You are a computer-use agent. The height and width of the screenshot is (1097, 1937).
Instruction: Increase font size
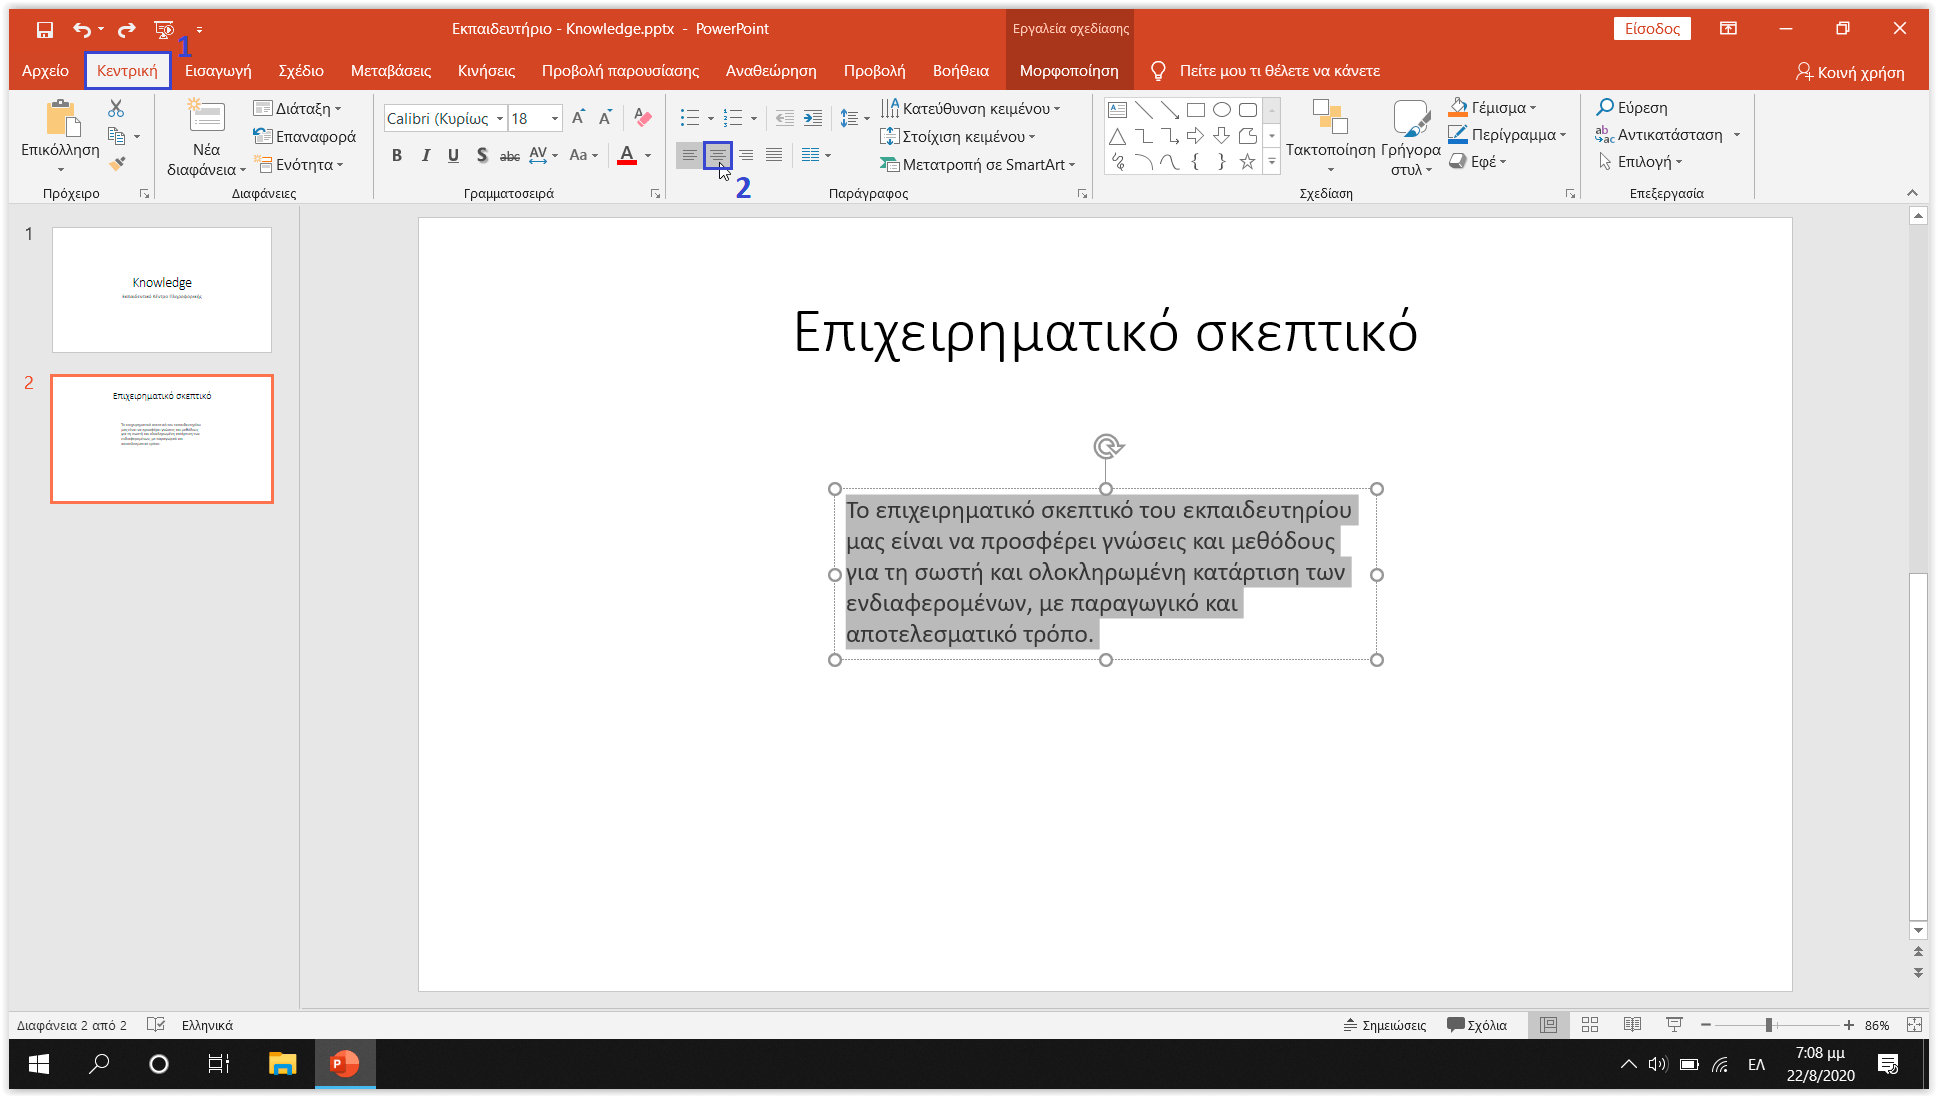click(x=578, y=118)
